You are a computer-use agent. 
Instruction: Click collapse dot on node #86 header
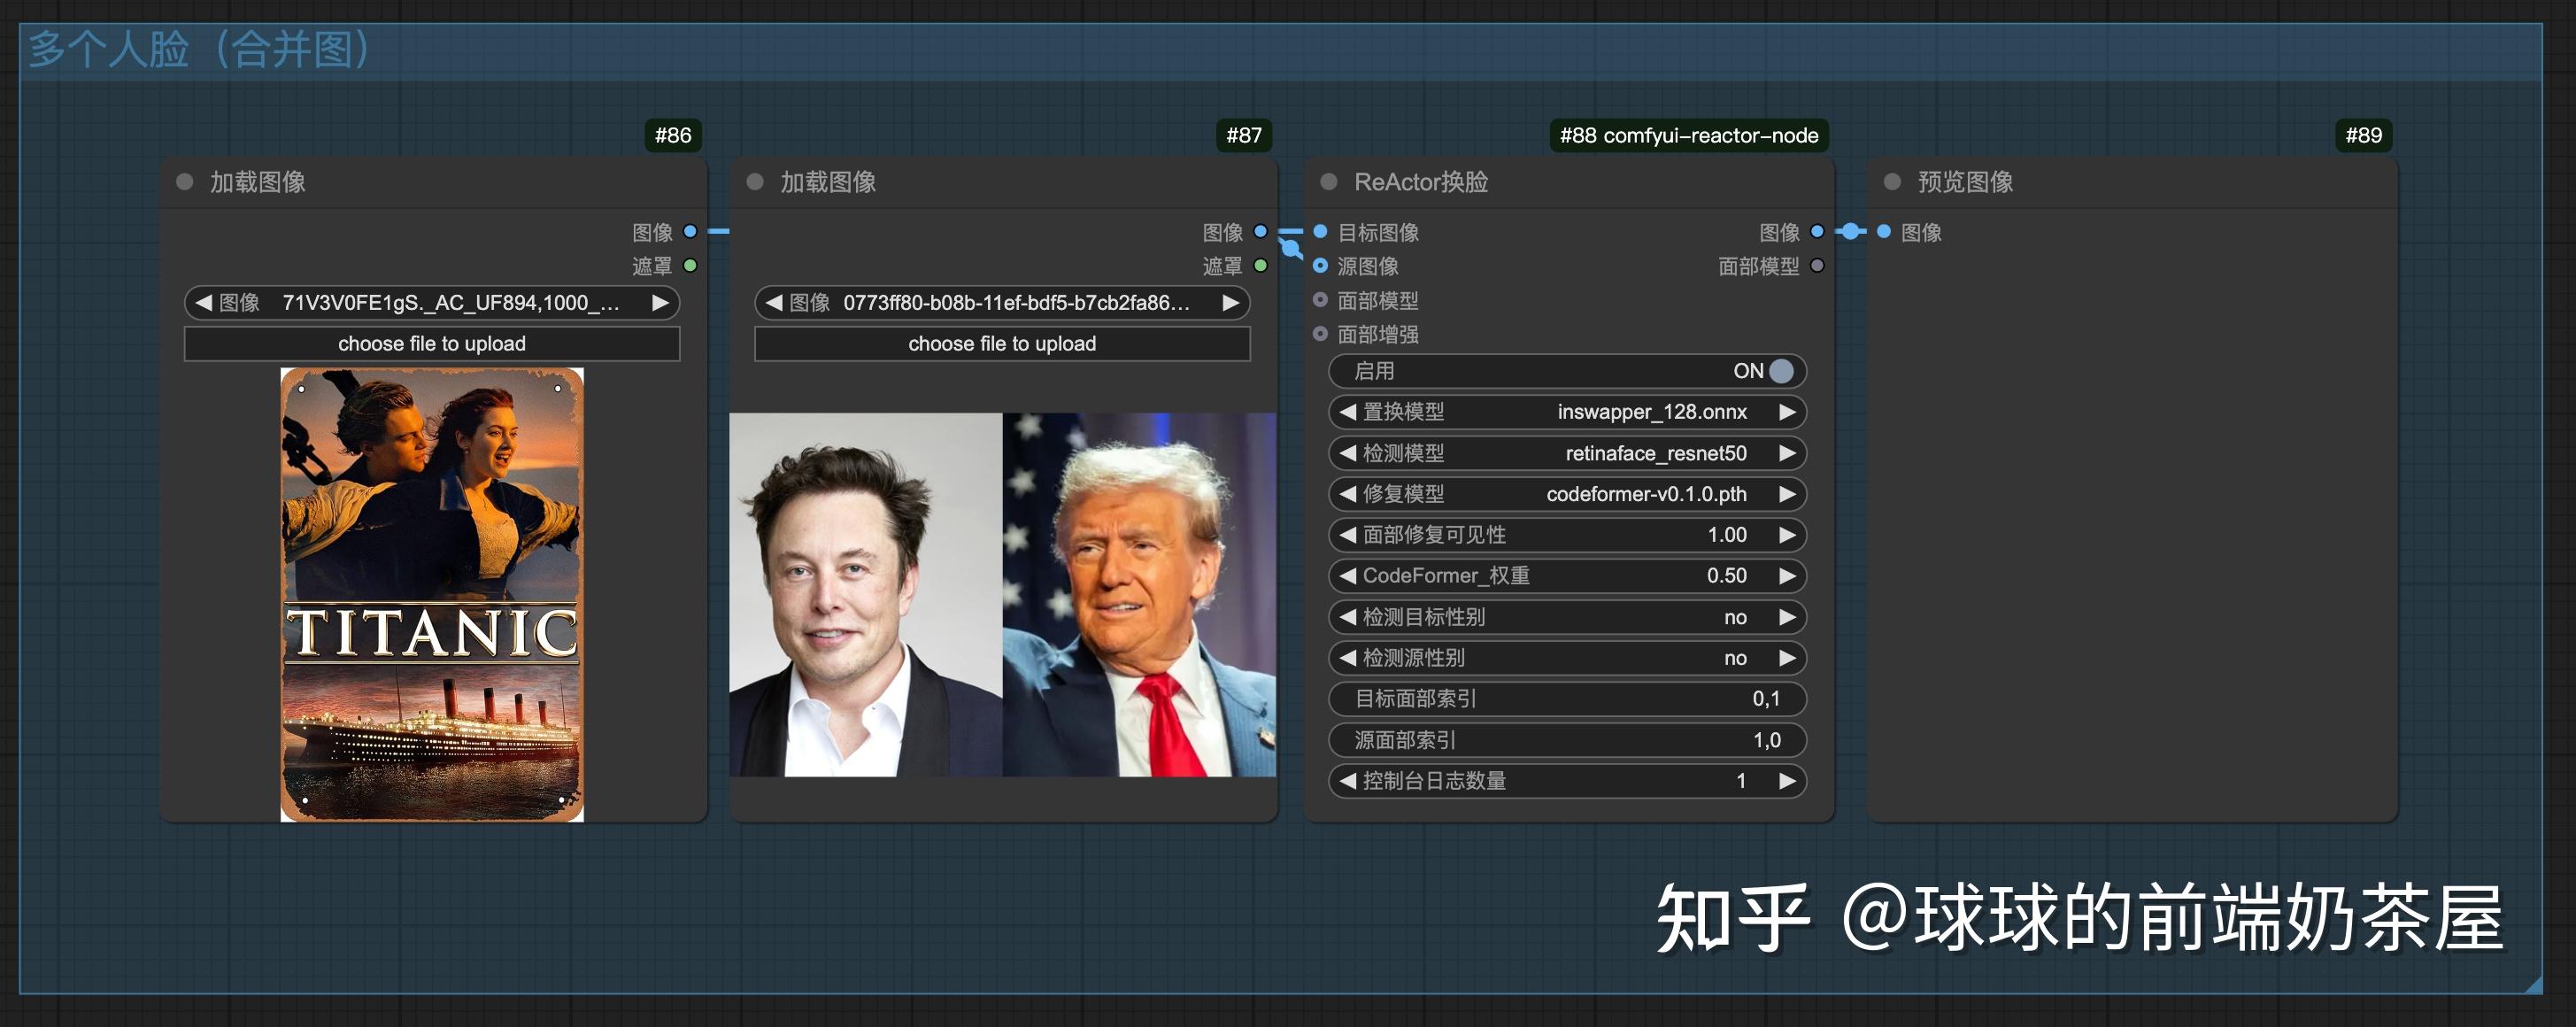184,182
